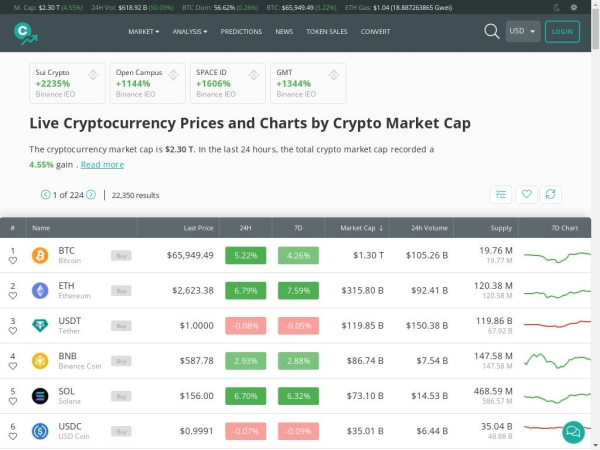Open the customize columns list icon
This screenshot has height=450, width=600.
pos(501,194)
